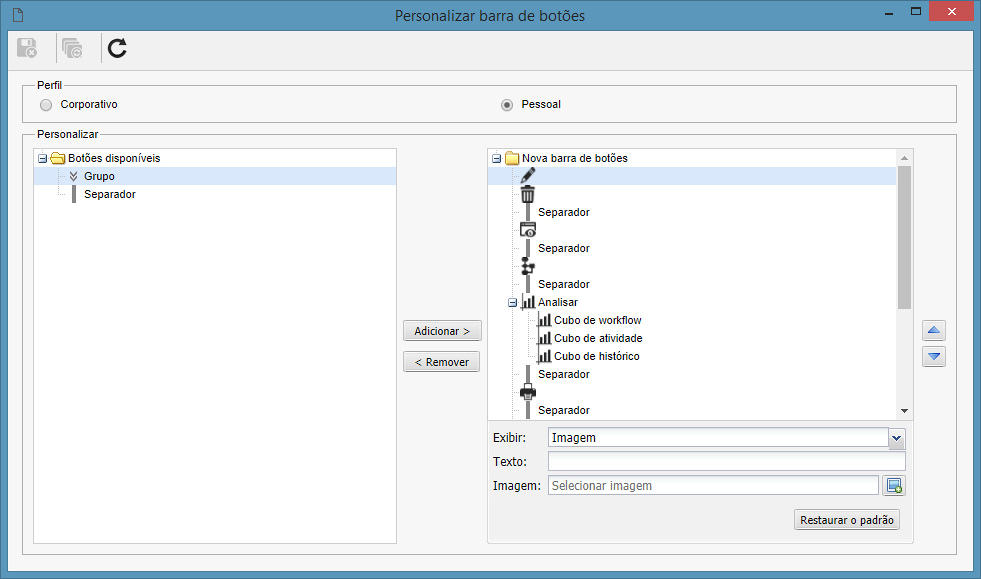This screenshot has height=579, width=981.
Task: Select the Separador just above Analisar
Action: click(564, 284)
